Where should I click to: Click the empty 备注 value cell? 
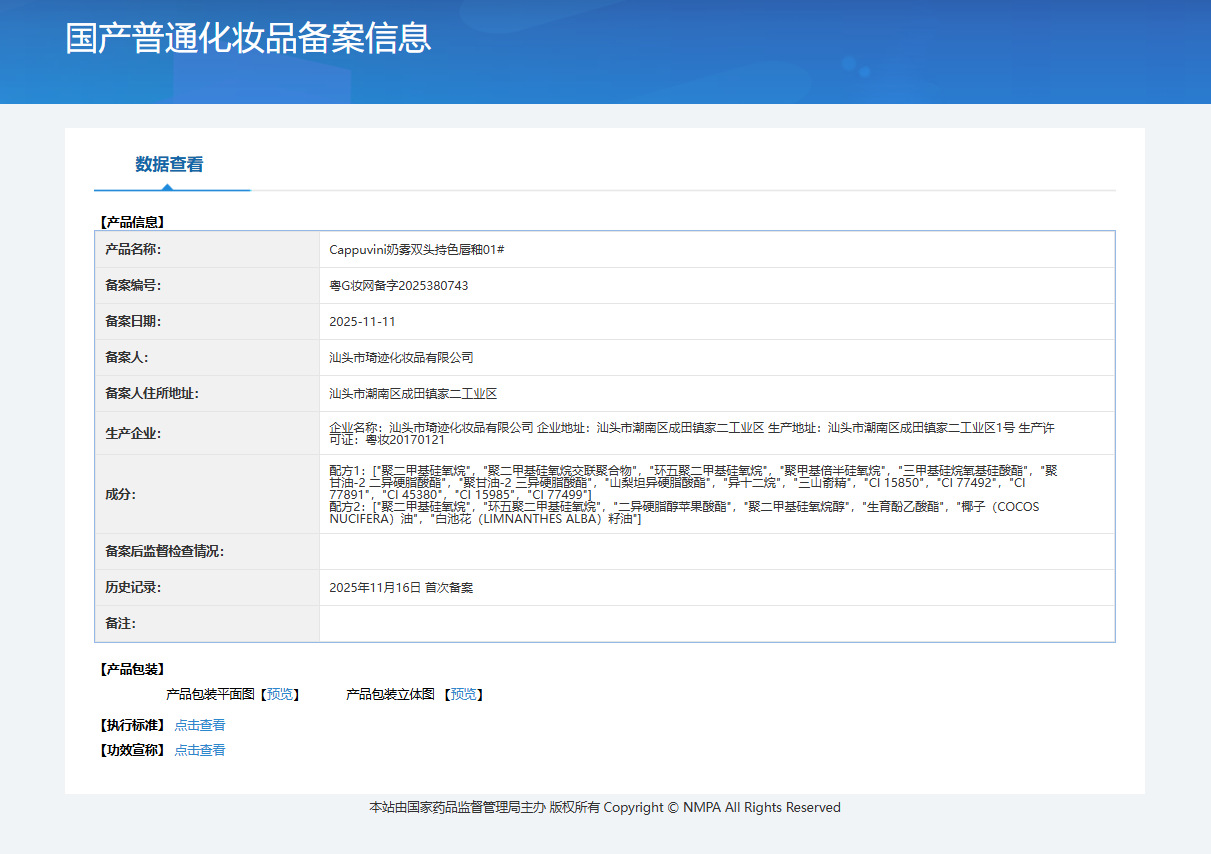tap(716, 624)
